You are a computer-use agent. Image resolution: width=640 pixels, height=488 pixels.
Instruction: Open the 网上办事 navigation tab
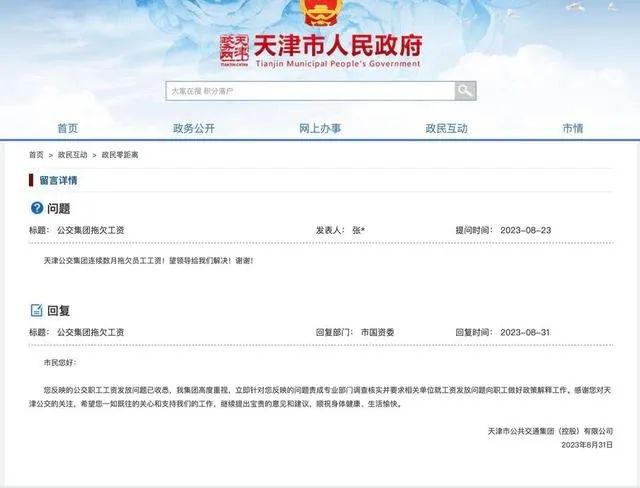(320, 129)
